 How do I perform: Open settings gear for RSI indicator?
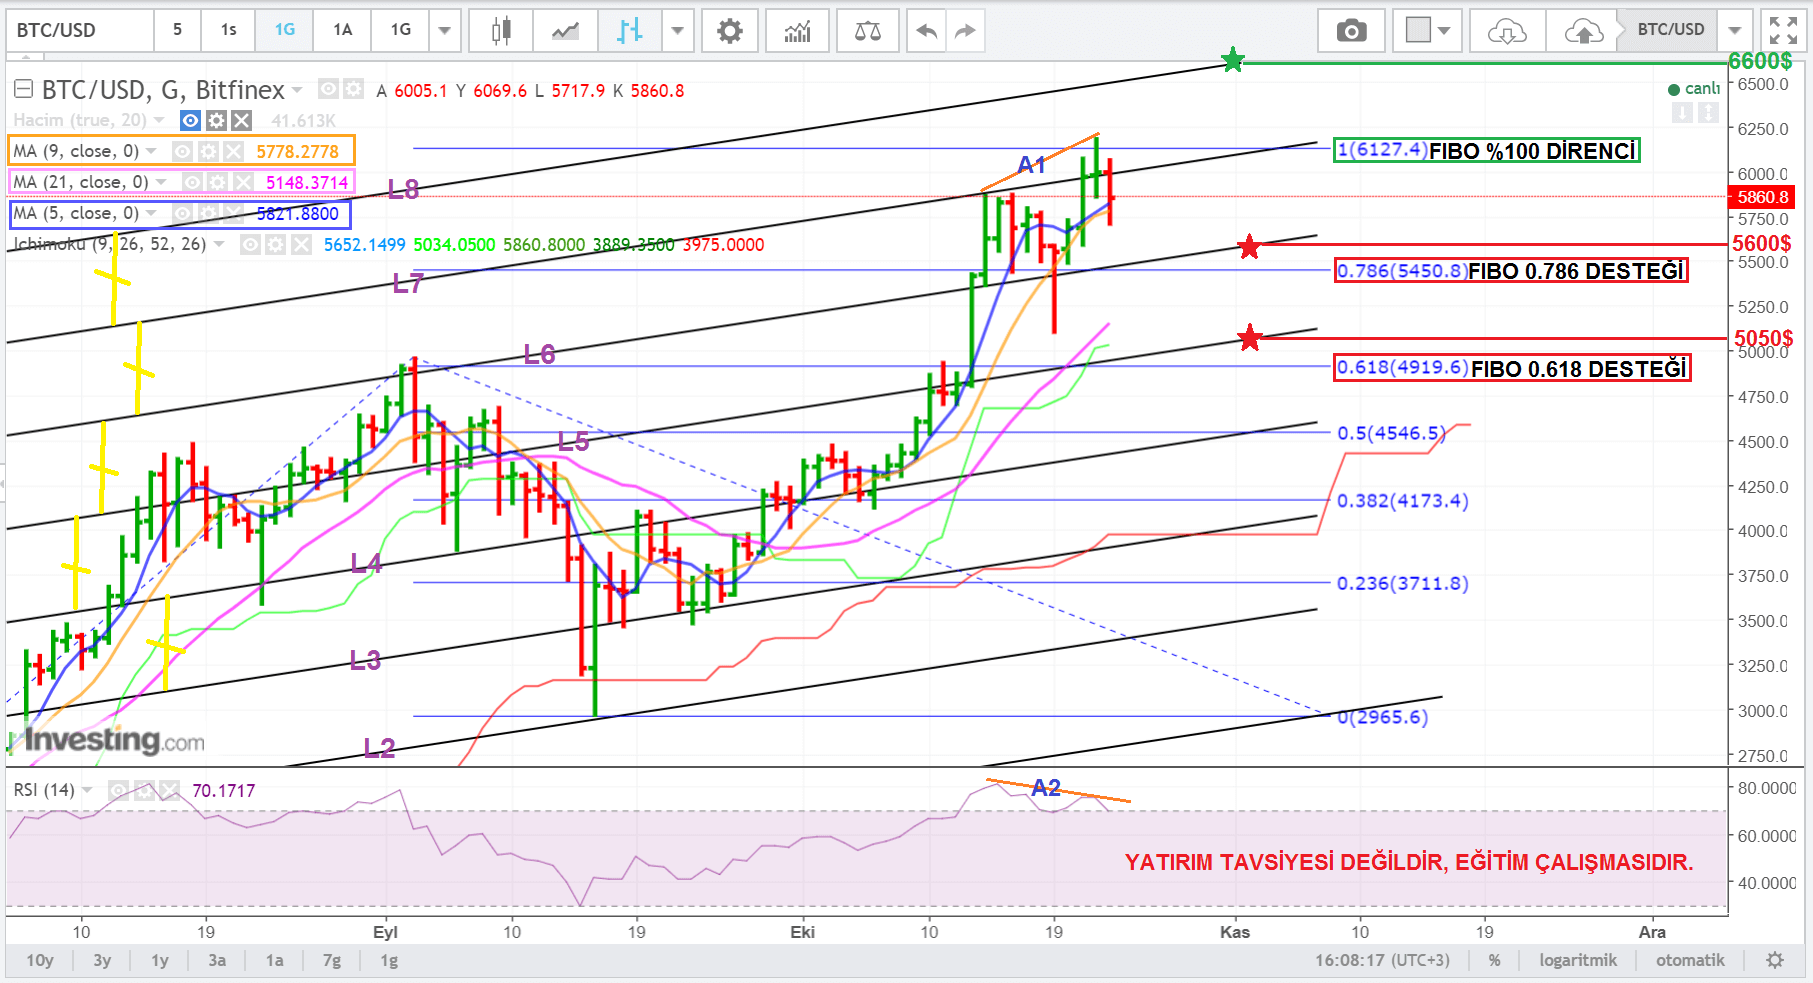[x=144, y=790]
